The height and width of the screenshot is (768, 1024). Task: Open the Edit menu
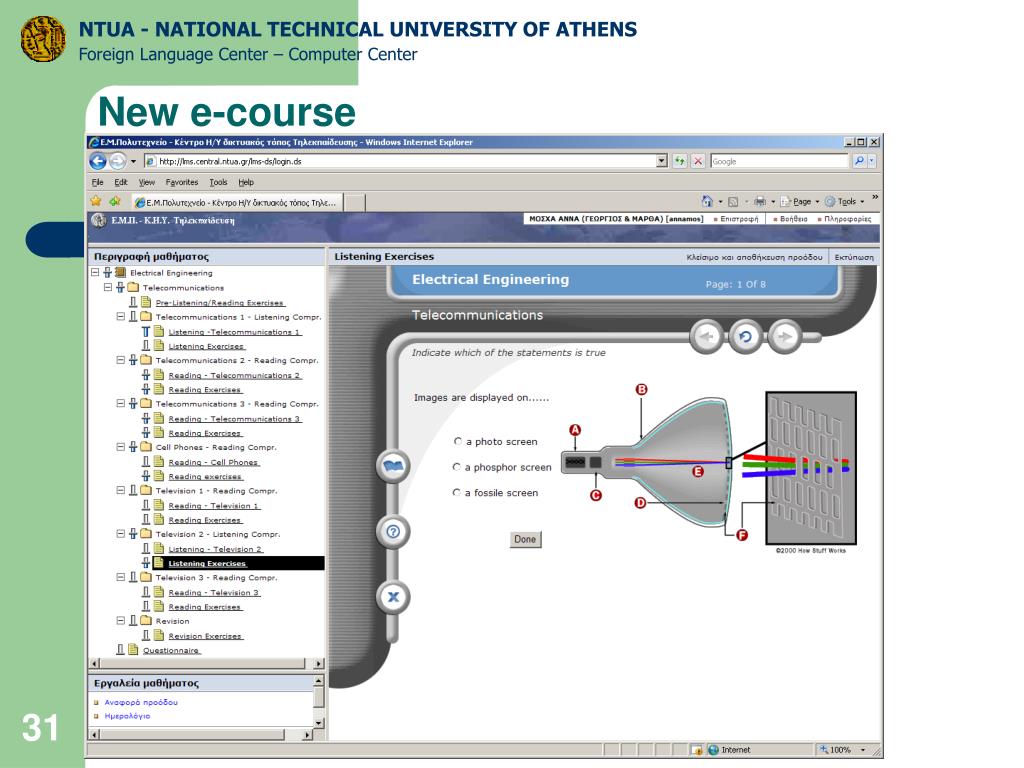click(121, 182)
